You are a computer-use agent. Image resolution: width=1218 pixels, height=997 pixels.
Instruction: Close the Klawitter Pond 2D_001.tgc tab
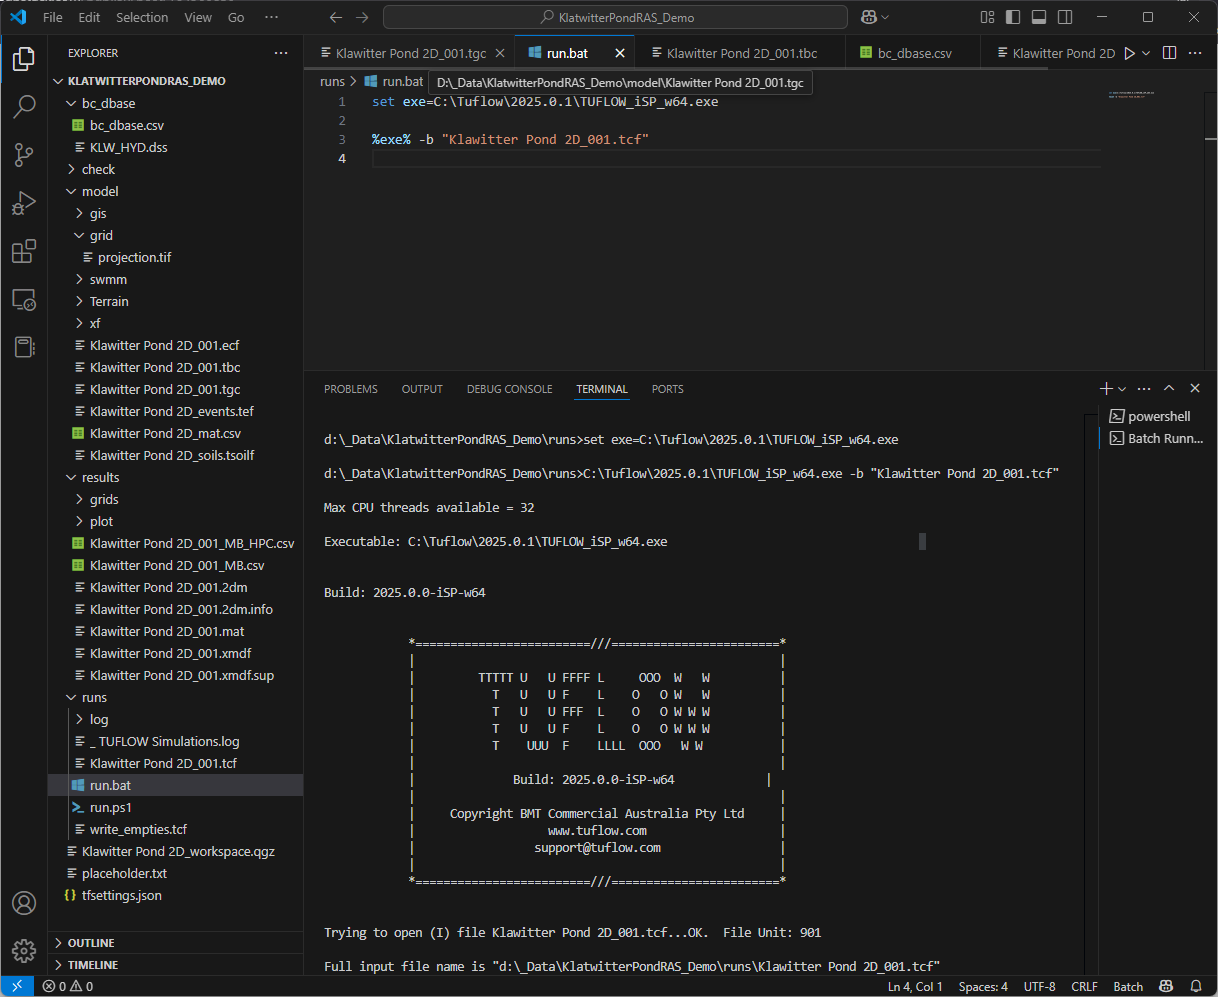500,53
